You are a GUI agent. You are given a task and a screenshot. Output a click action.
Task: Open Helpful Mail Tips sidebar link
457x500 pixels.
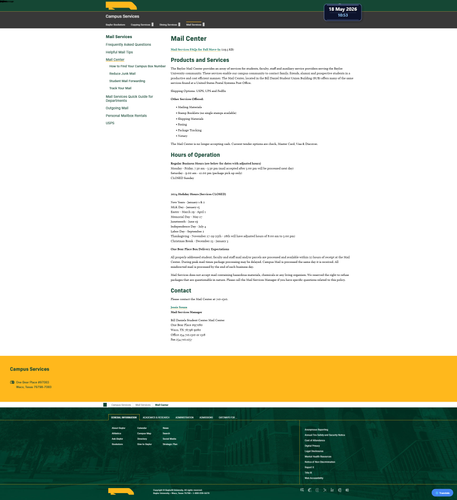tap(119, 52)
